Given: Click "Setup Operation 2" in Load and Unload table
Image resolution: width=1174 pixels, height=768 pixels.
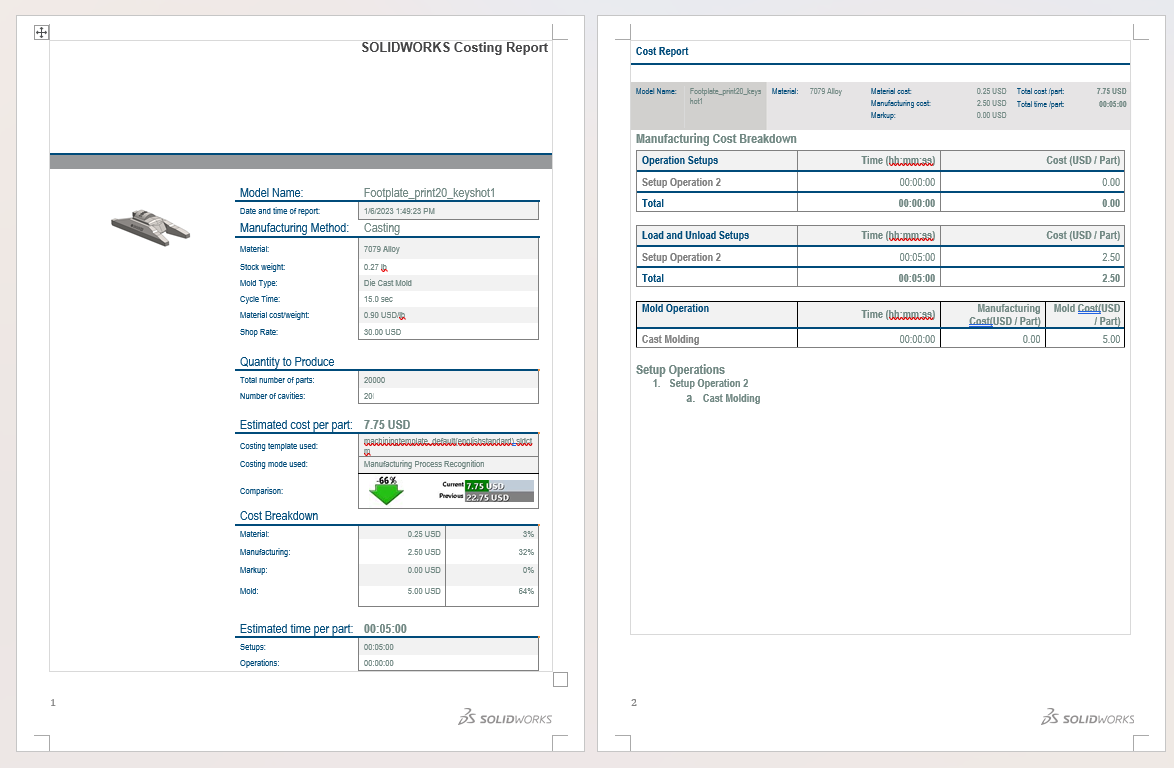Looking at the screenshot, I should click(681, 257).
